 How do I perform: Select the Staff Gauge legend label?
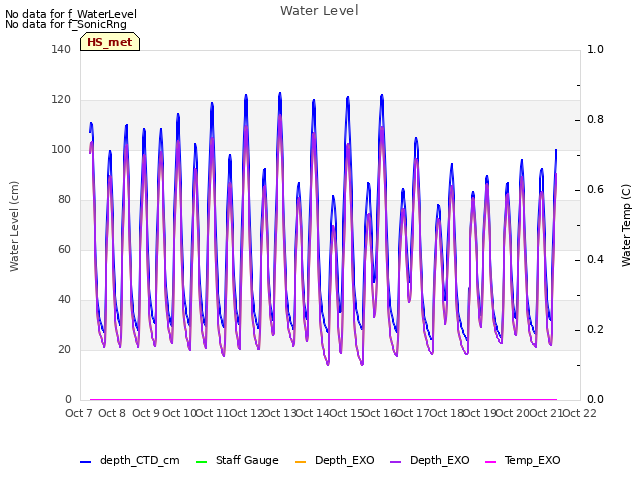coord(247,460)
